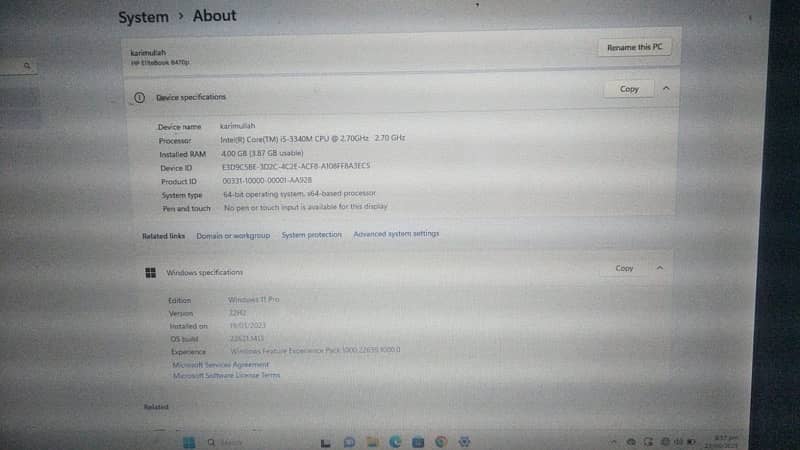Open Microsoft Edge from the taskbar
This screenshot has height=450, width=800.
tap(395, 442)
